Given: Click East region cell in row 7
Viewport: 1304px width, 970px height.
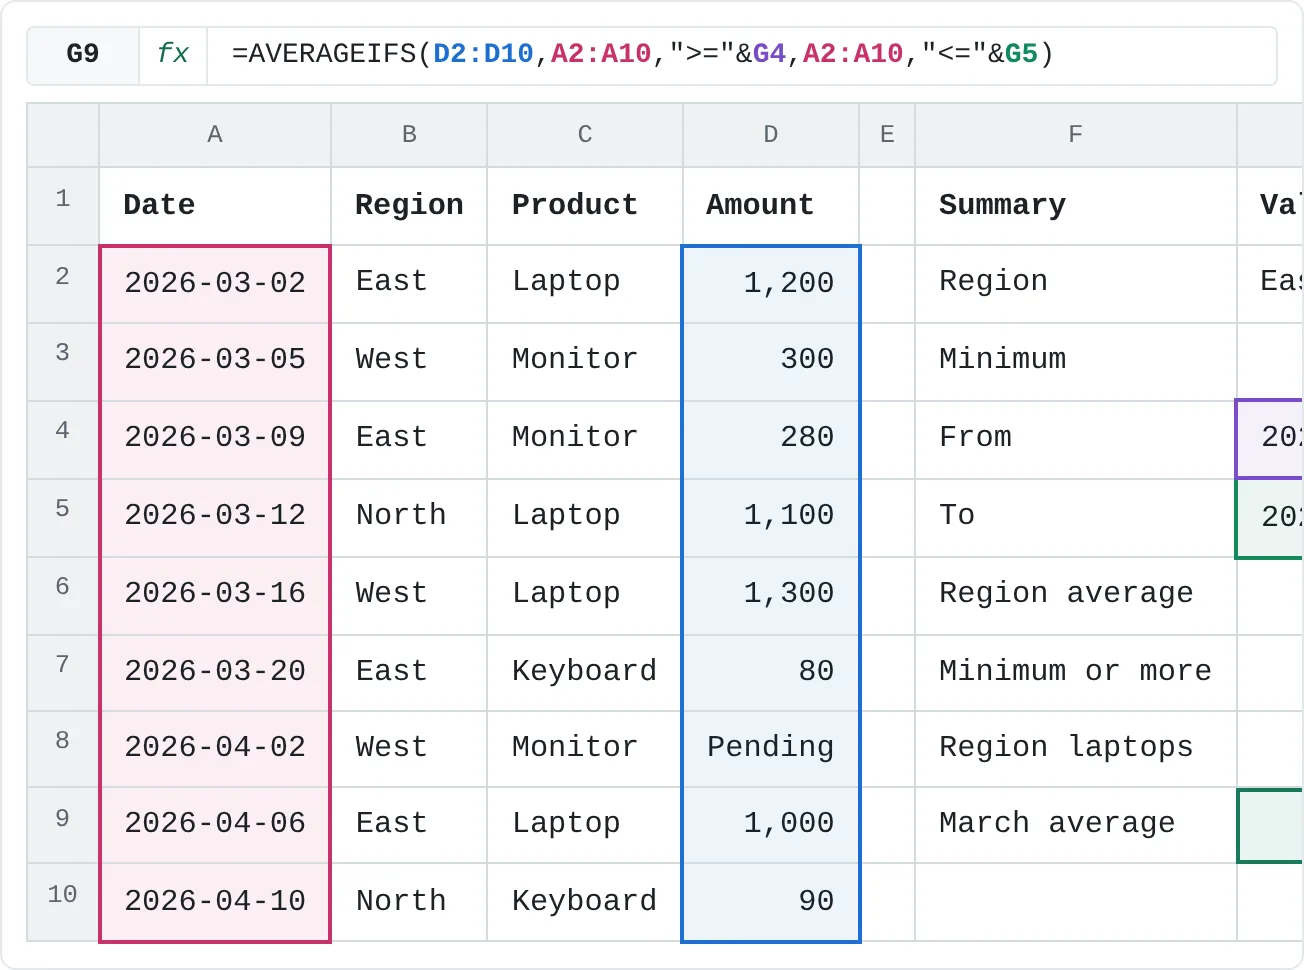Looking at the screenshot, I should coord(409,673).
